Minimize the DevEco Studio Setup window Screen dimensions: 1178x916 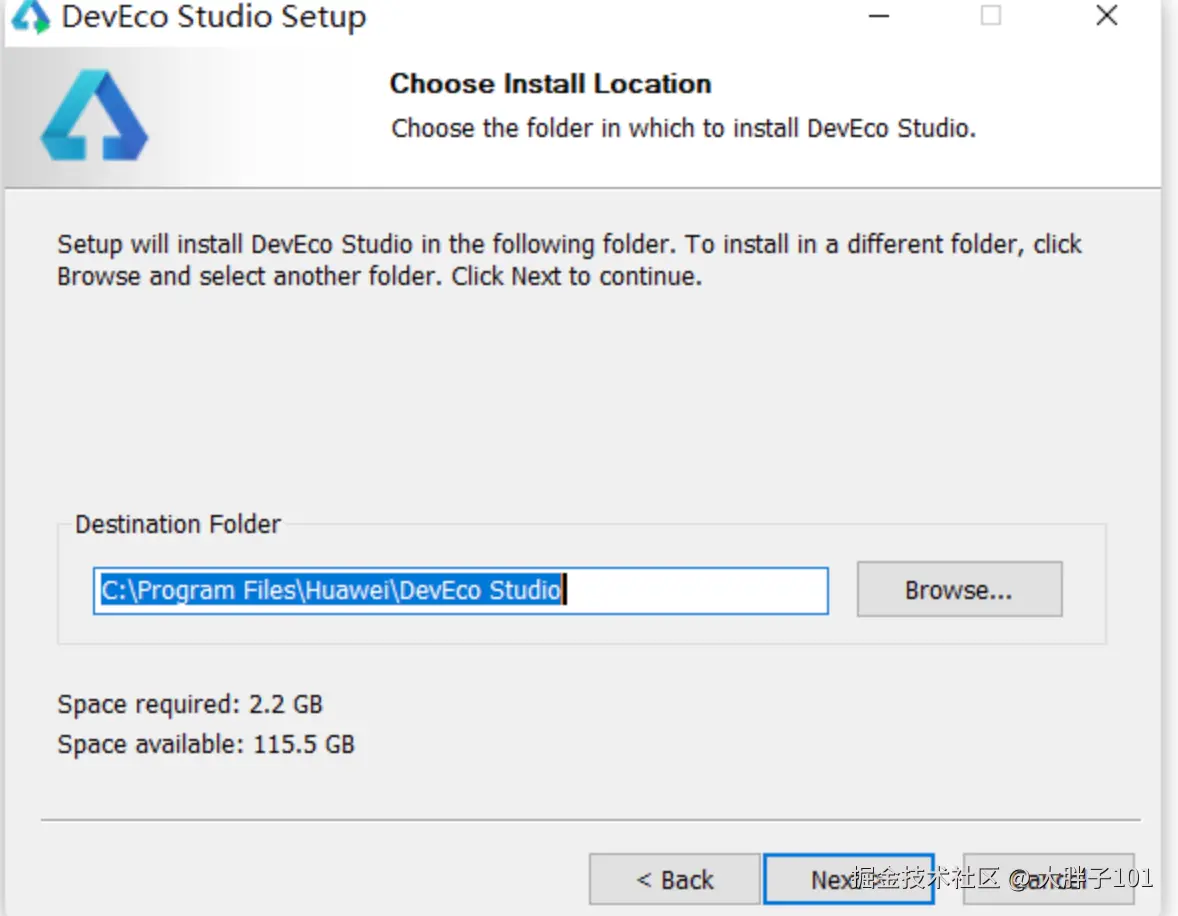pos(879,16)
